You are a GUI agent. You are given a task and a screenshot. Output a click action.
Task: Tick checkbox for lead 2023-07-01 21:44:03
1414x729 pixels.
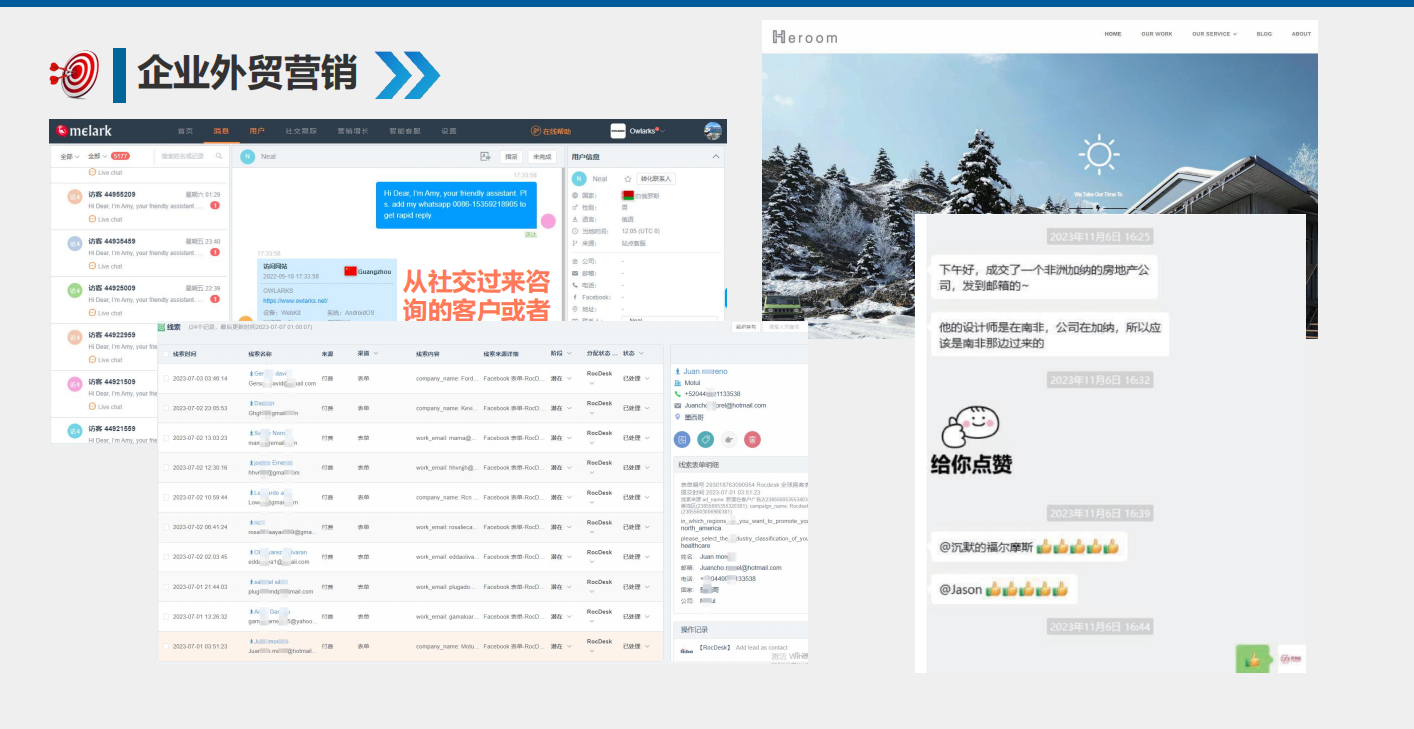pyautogui.click(x=166, y=586)
